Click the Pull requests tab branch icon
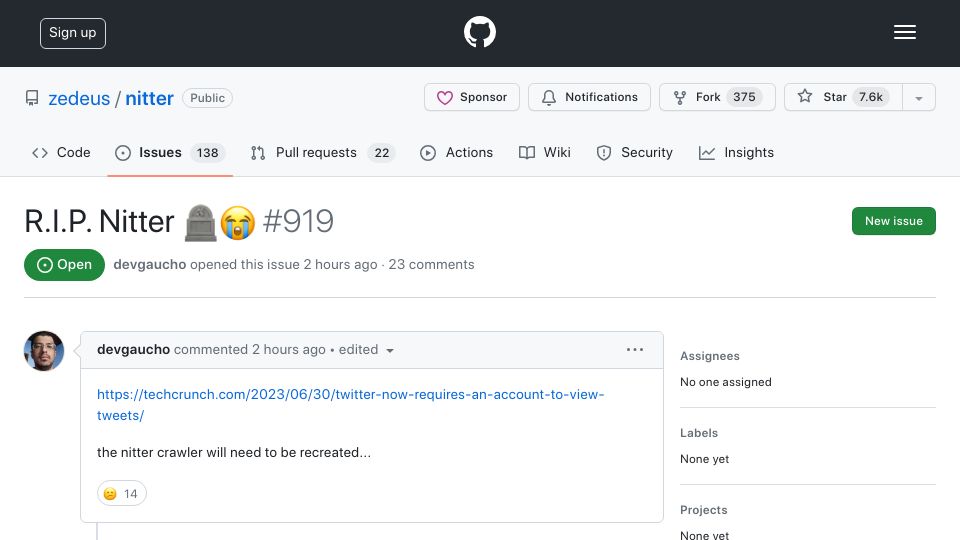The image size is (960, 540). 258,153
